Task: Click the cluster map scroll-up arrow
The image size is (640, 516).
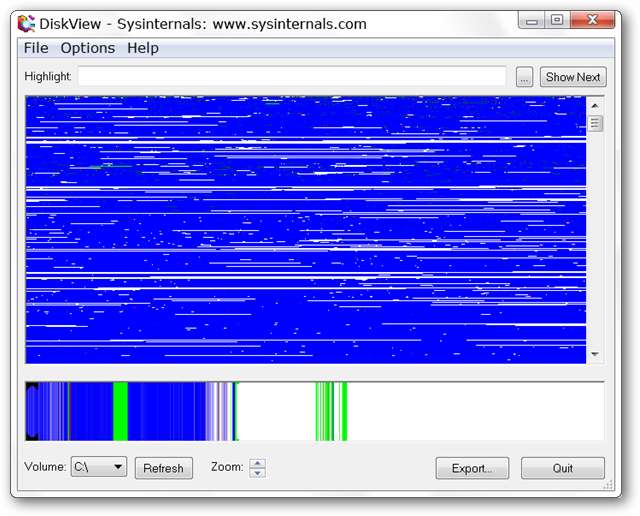Action: [595, 106]
